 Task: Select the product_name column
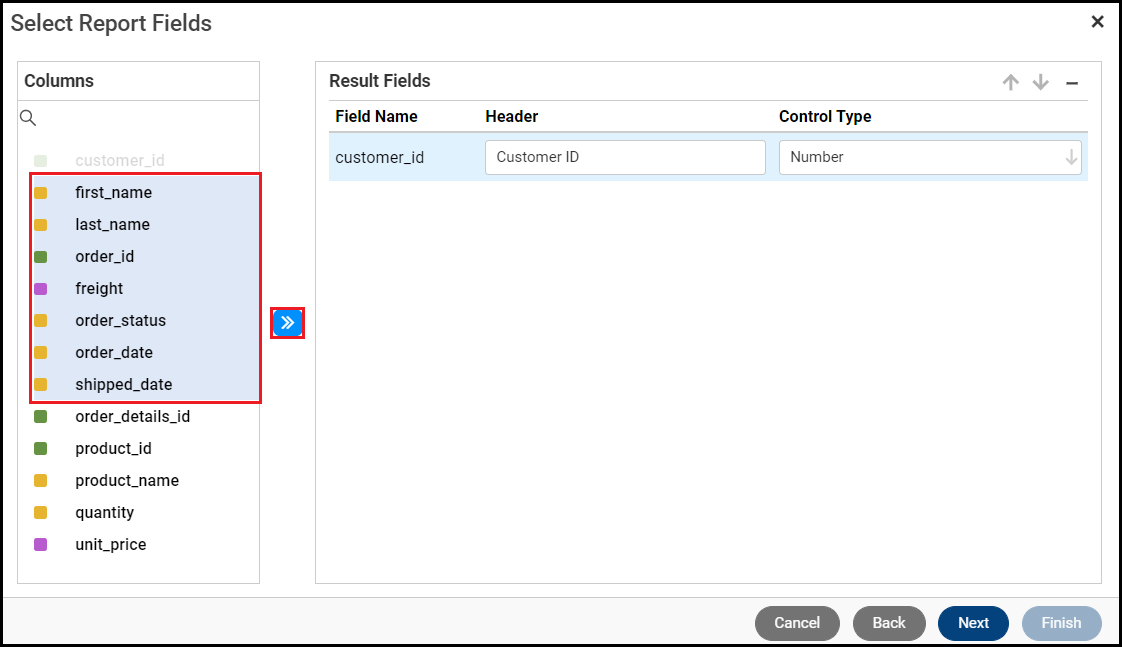click(127, 481)
